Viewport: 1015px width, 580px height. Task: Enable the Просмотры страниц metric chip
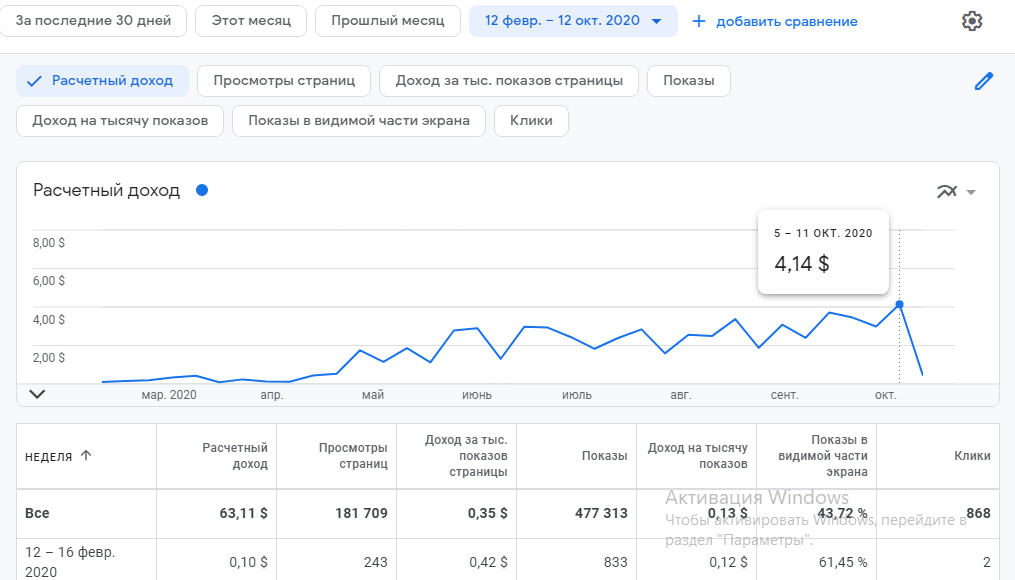284,81
